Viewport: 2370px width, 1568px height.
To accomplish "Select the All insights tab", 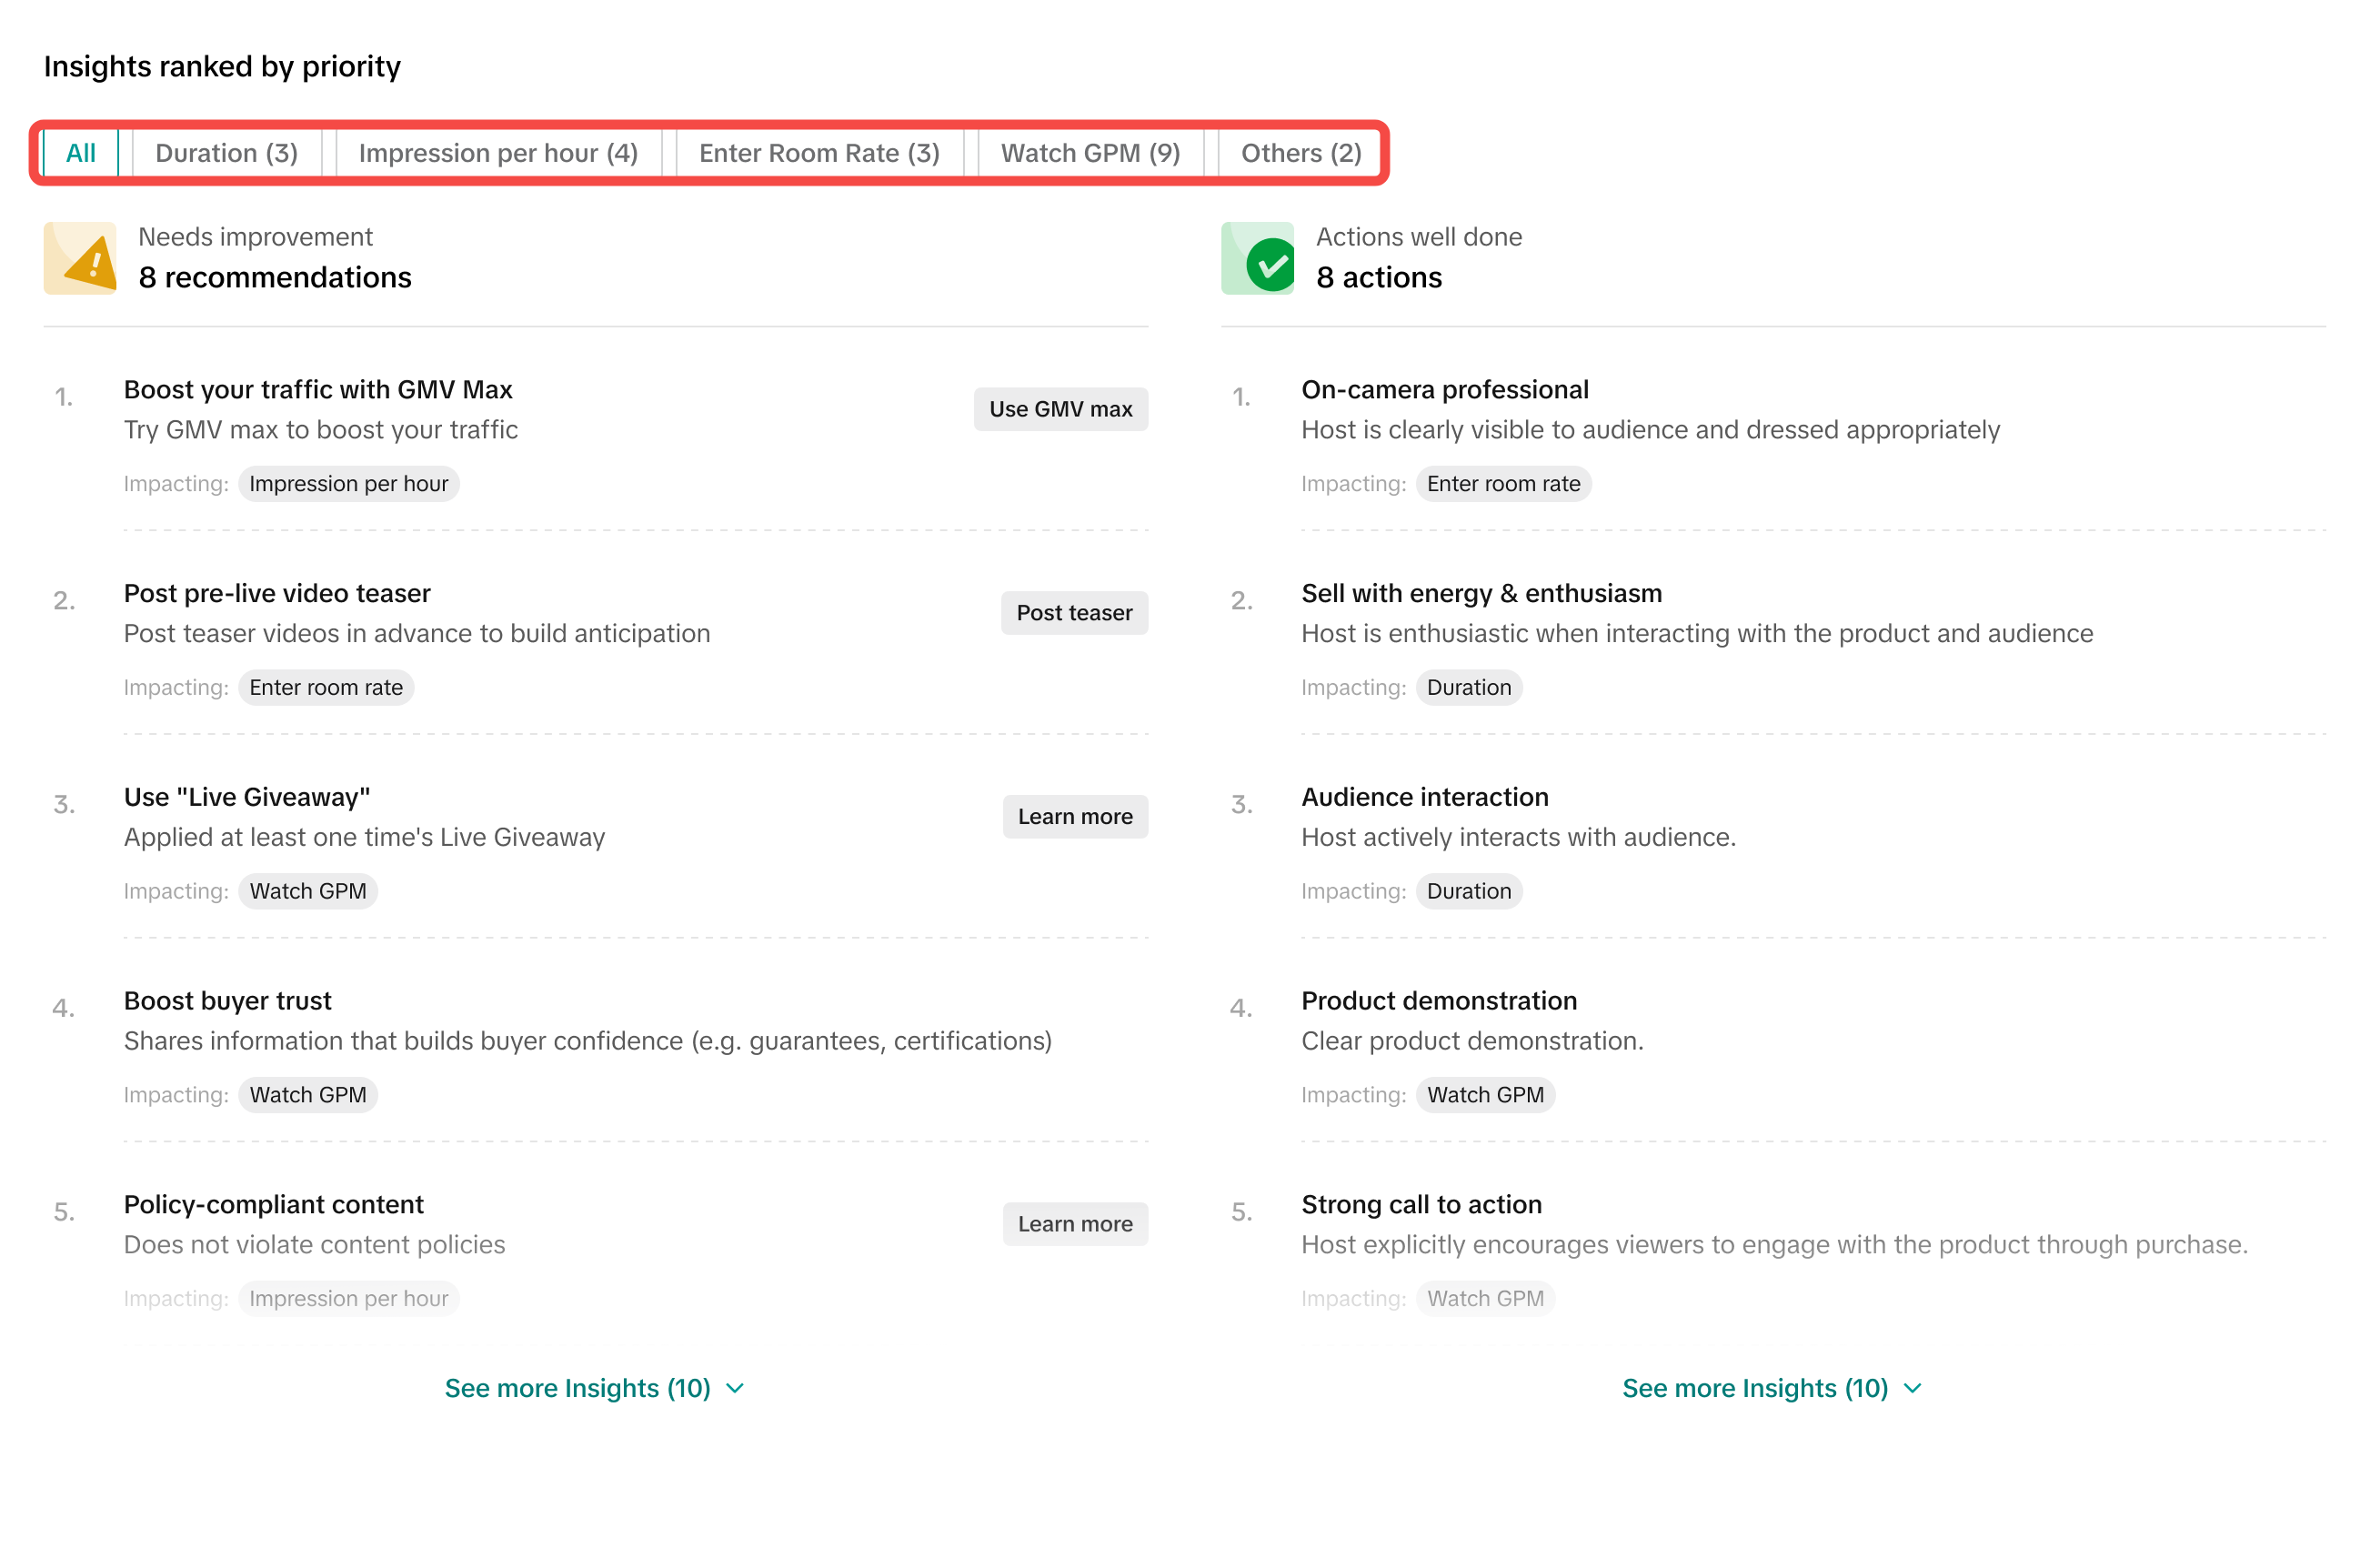I will pyautogui.click(x=80, y=153).
